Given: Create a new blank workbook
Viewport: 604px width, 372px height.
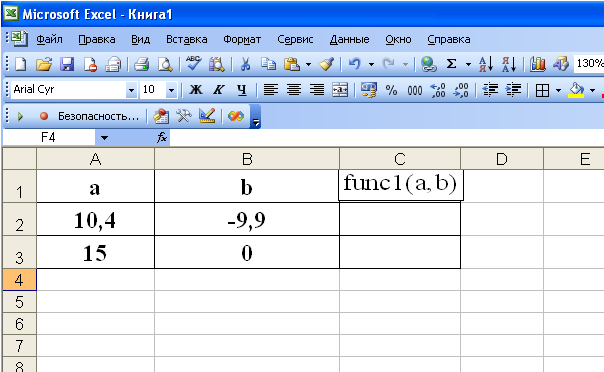Looking at the screenshot, I should (x=20, y=64).
